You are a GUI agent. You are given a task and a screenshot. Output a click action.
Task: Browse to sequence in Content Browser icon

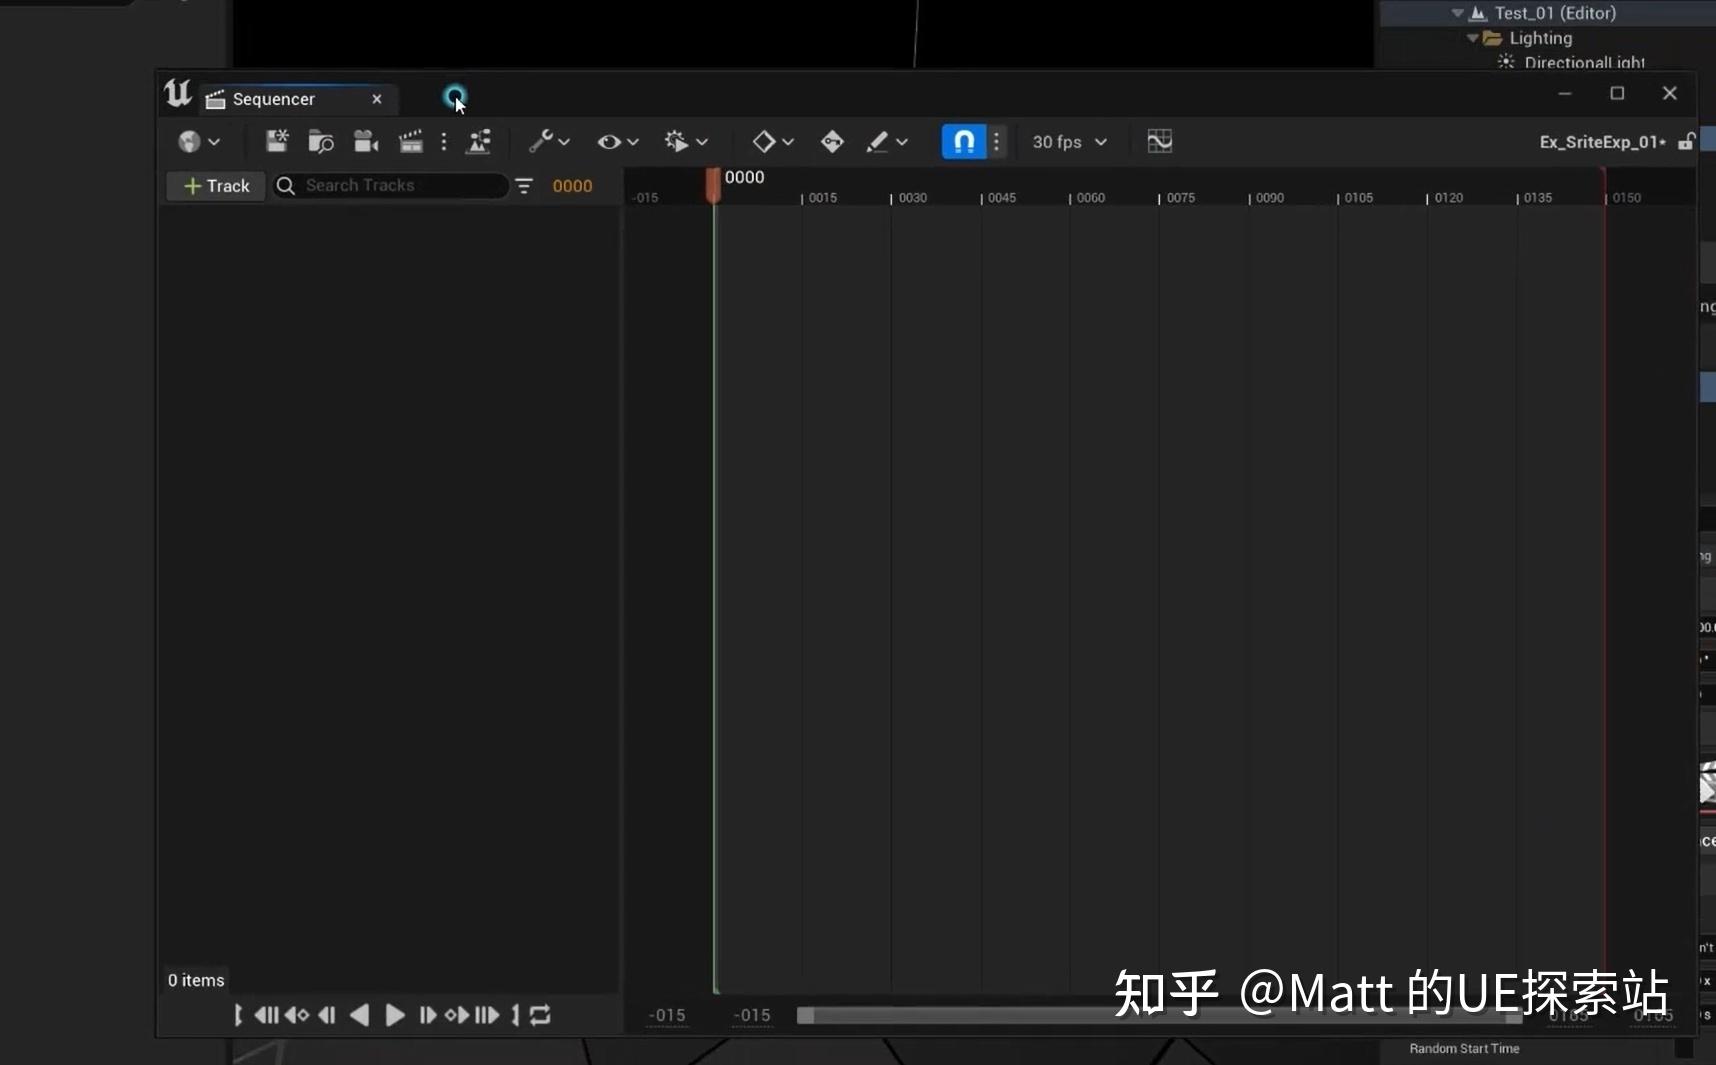[x=321, y=142]
